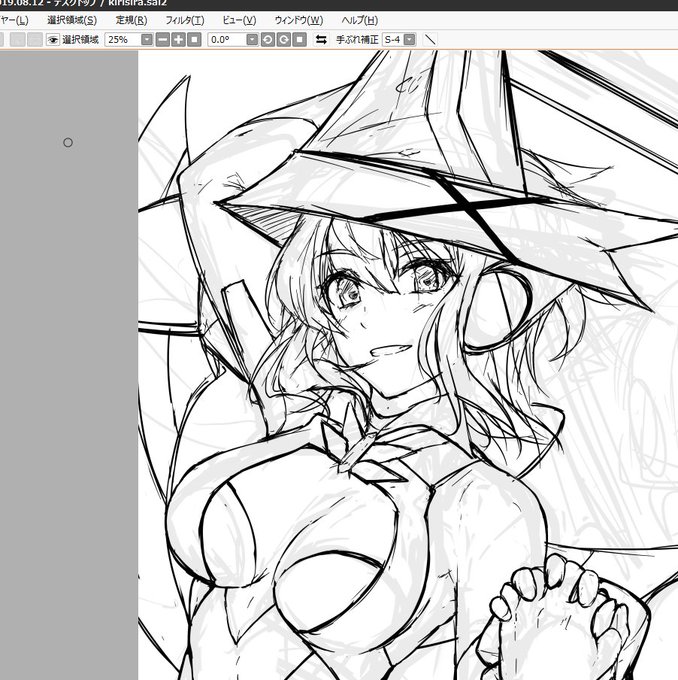The image size is (678, 680).
Task: Rotate the canvas counterclockwise
Action: click(268, 40)
